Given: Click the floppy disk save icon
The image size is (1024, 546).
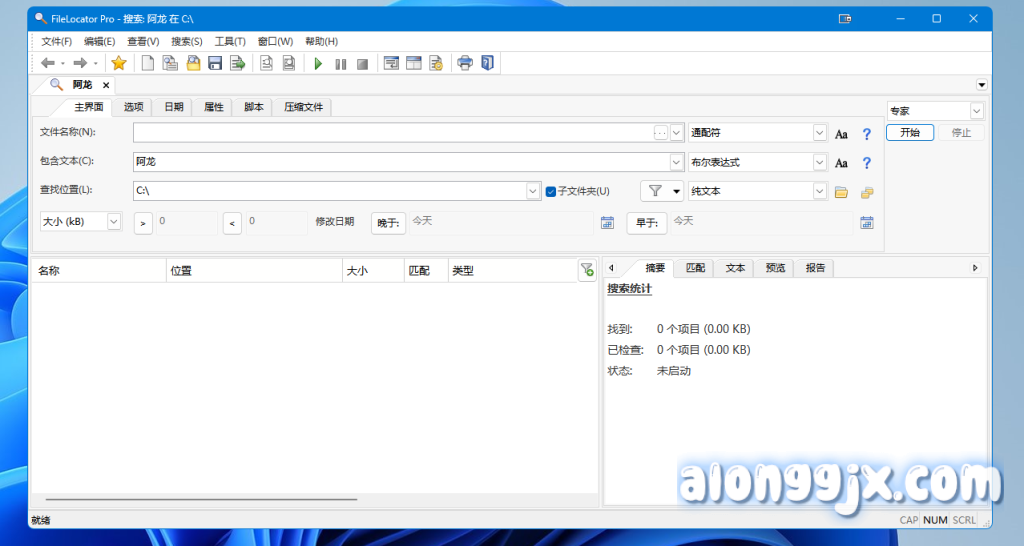Looking at the screenshot, I should pos(214,63).
